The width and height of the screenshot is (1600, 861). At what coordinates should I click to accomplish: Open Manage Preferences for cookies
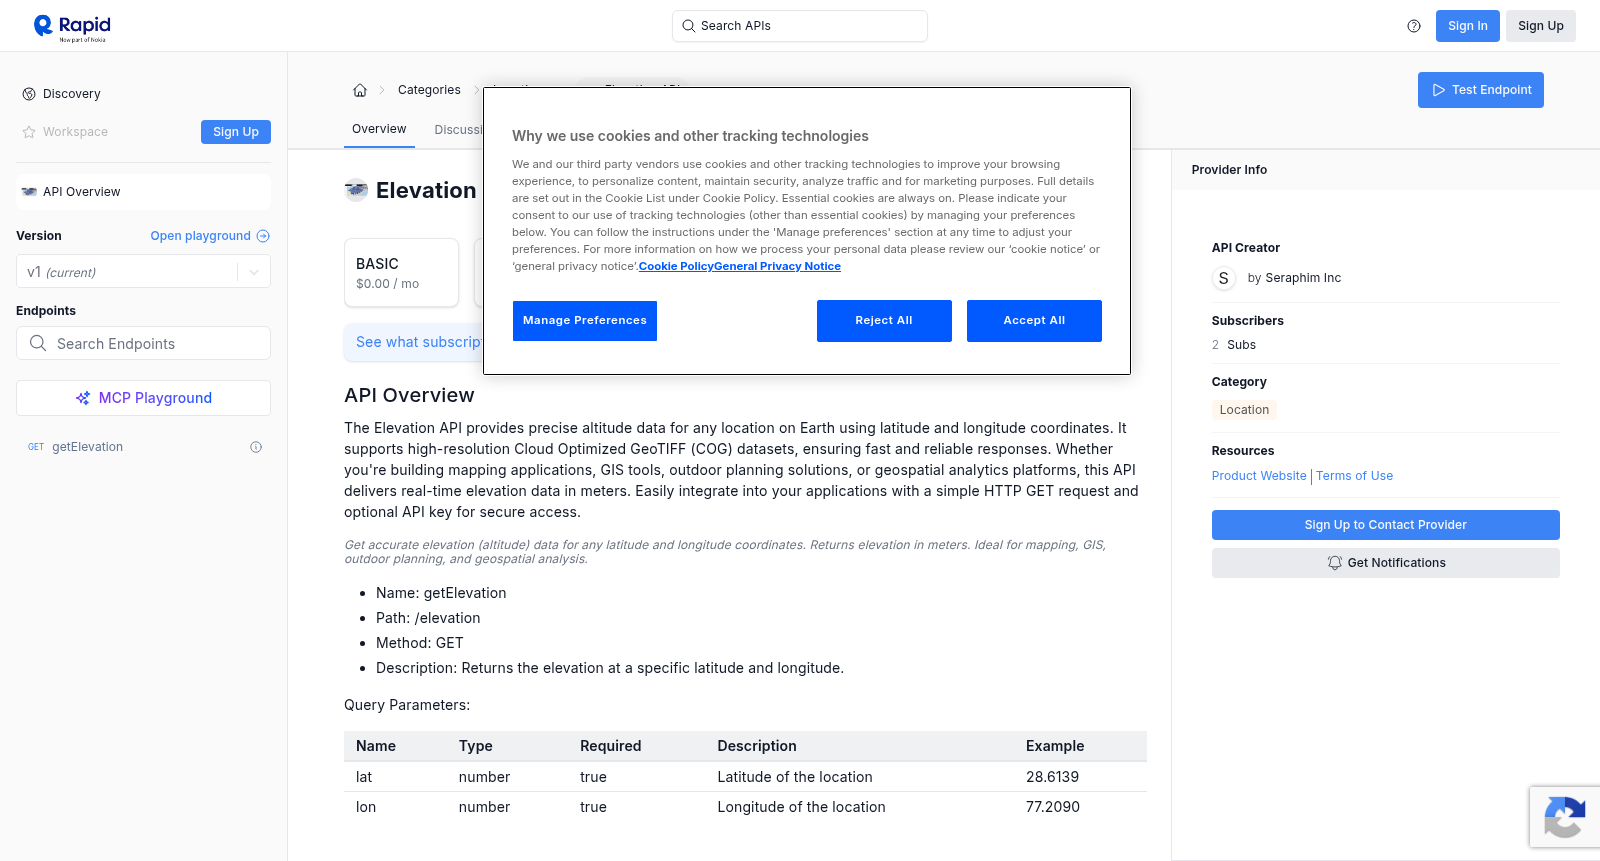tap(585, 321)
